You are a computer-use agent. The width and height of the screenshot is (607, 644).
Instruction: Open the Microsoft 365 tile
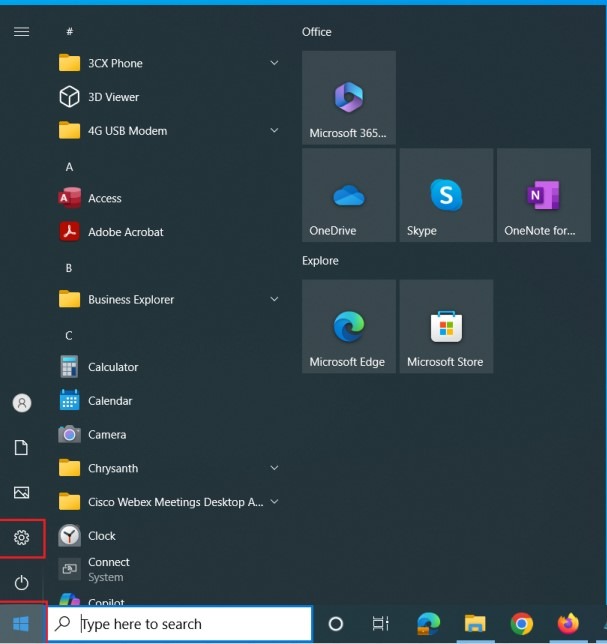click(x=348, y=98)
